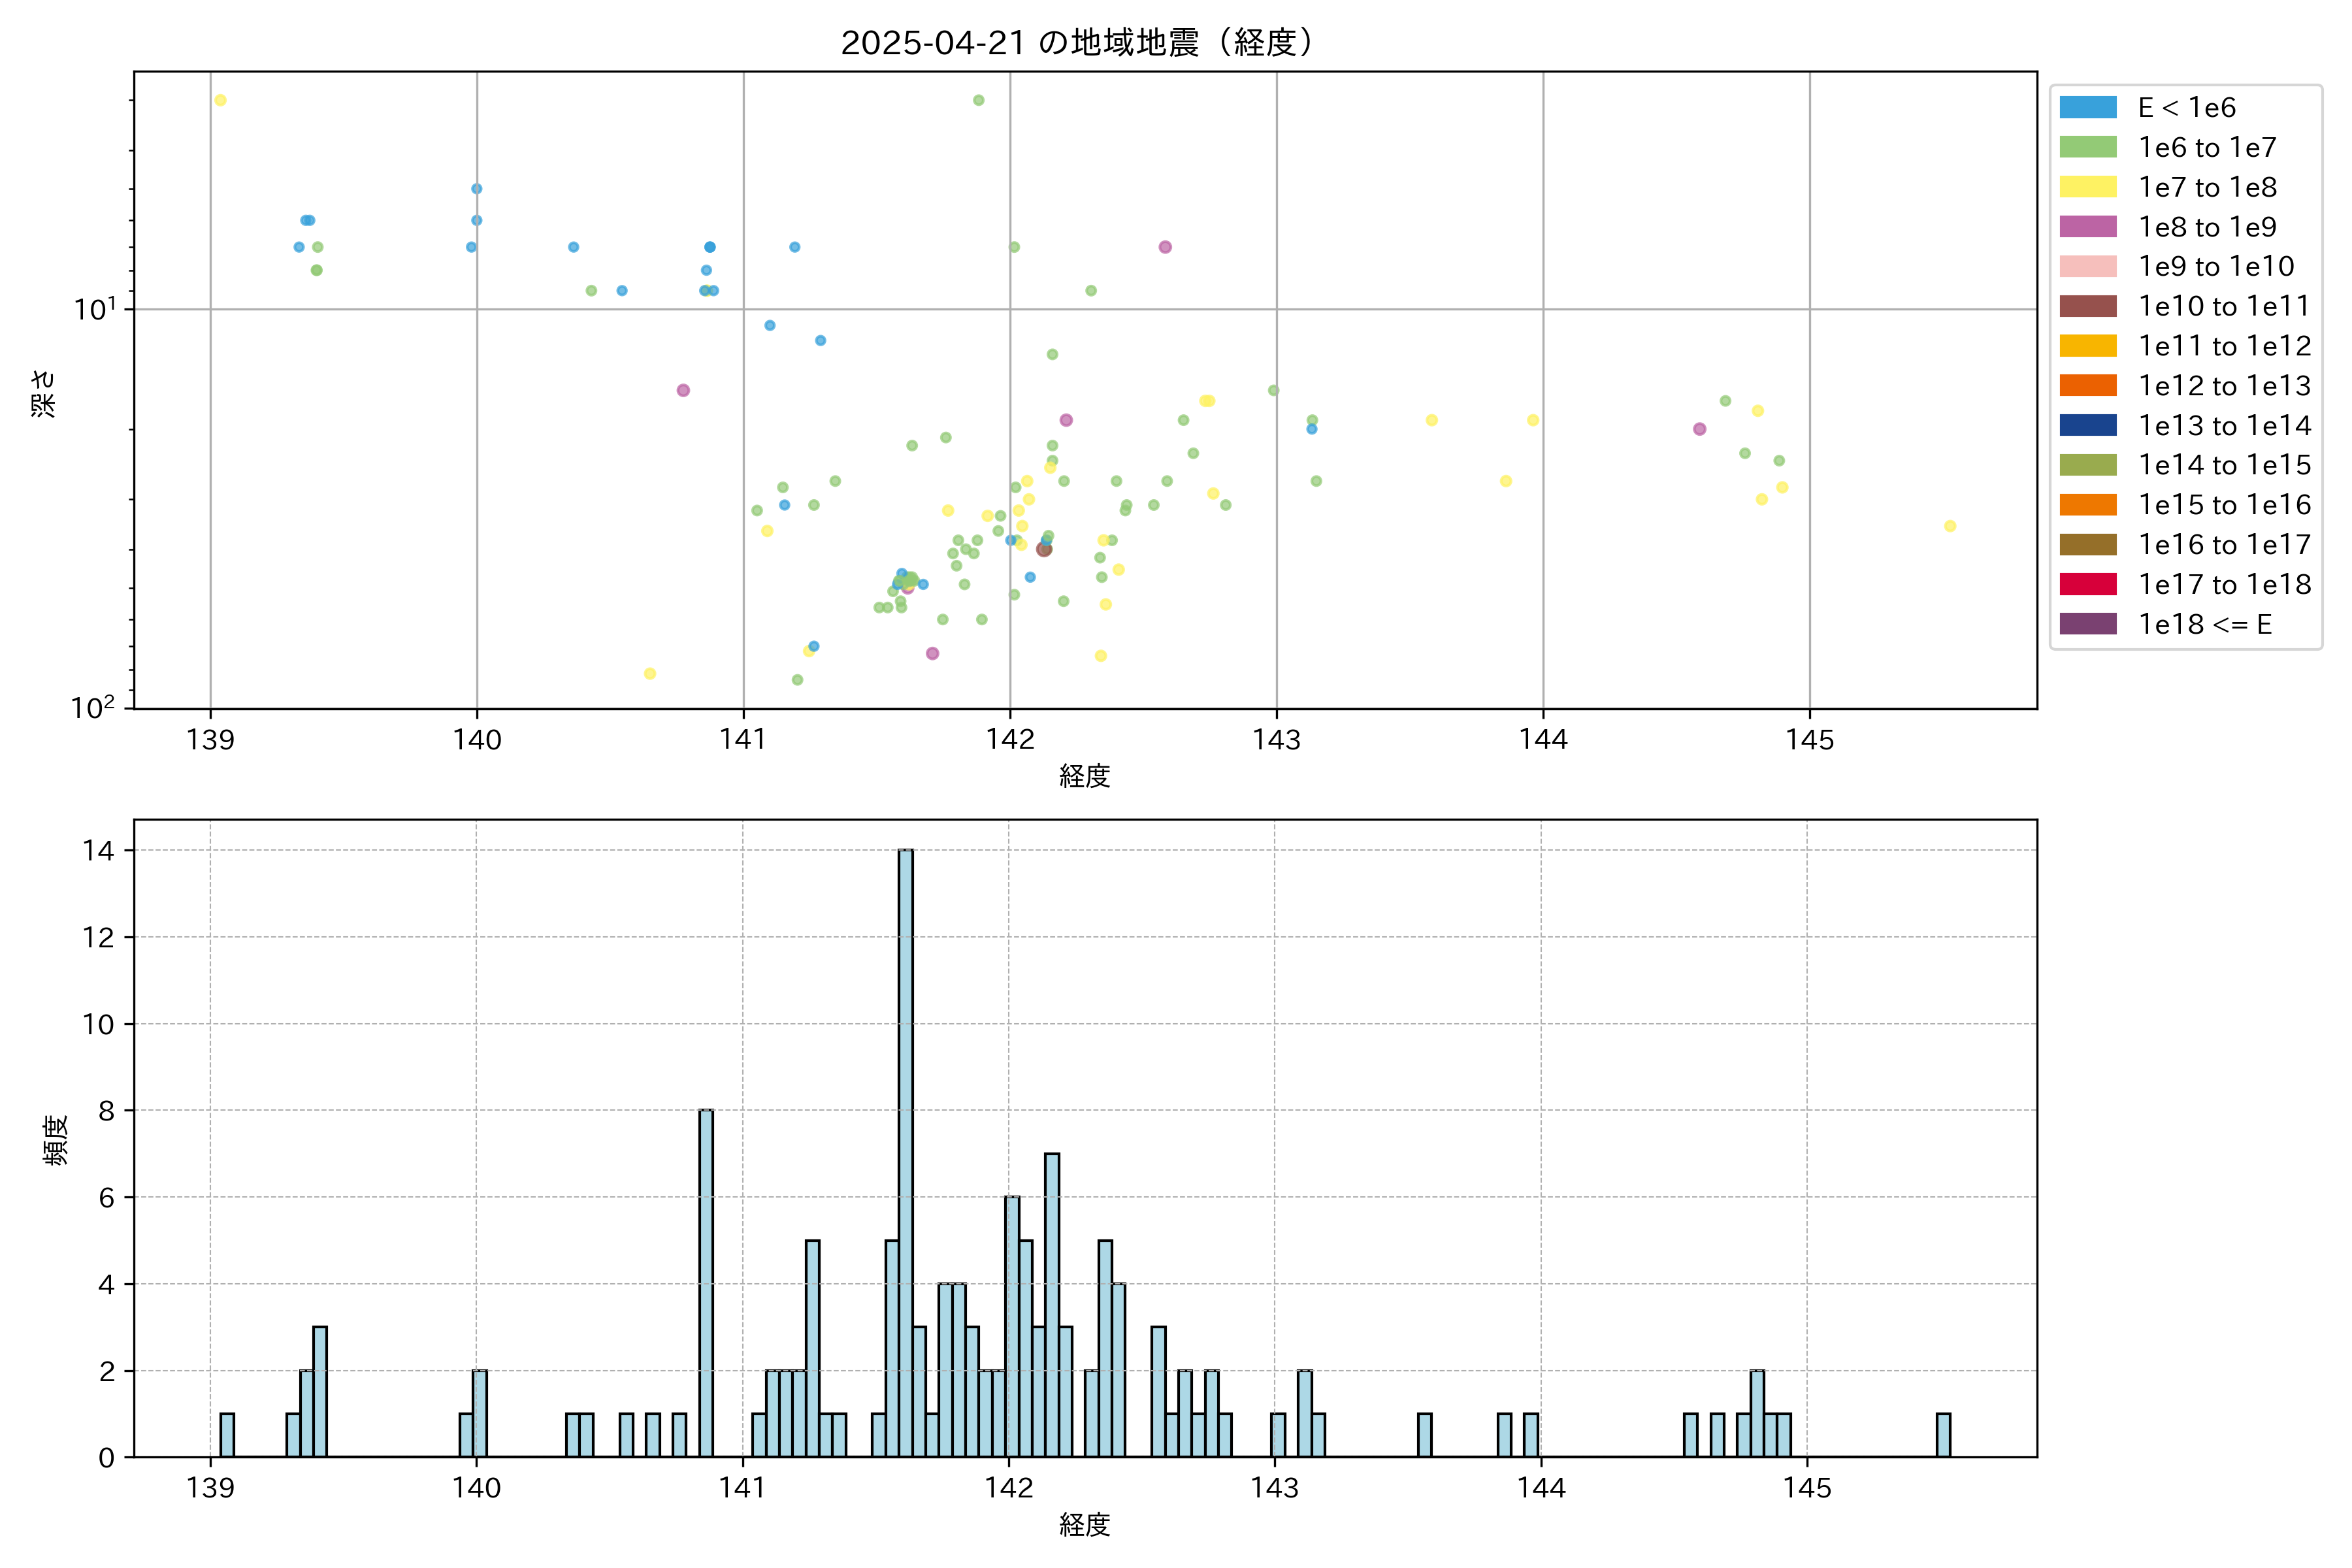Click the 頻度 y-axis label
Screen dimensions: 2352x1568
(x=56, y=1140)
